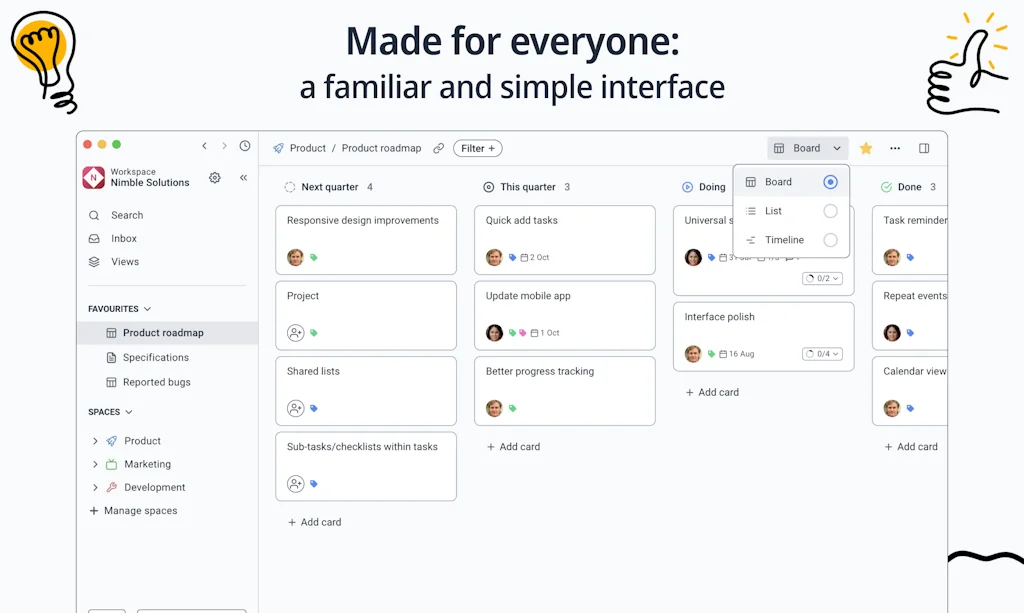Keep Board selected via its radio button

830,182
